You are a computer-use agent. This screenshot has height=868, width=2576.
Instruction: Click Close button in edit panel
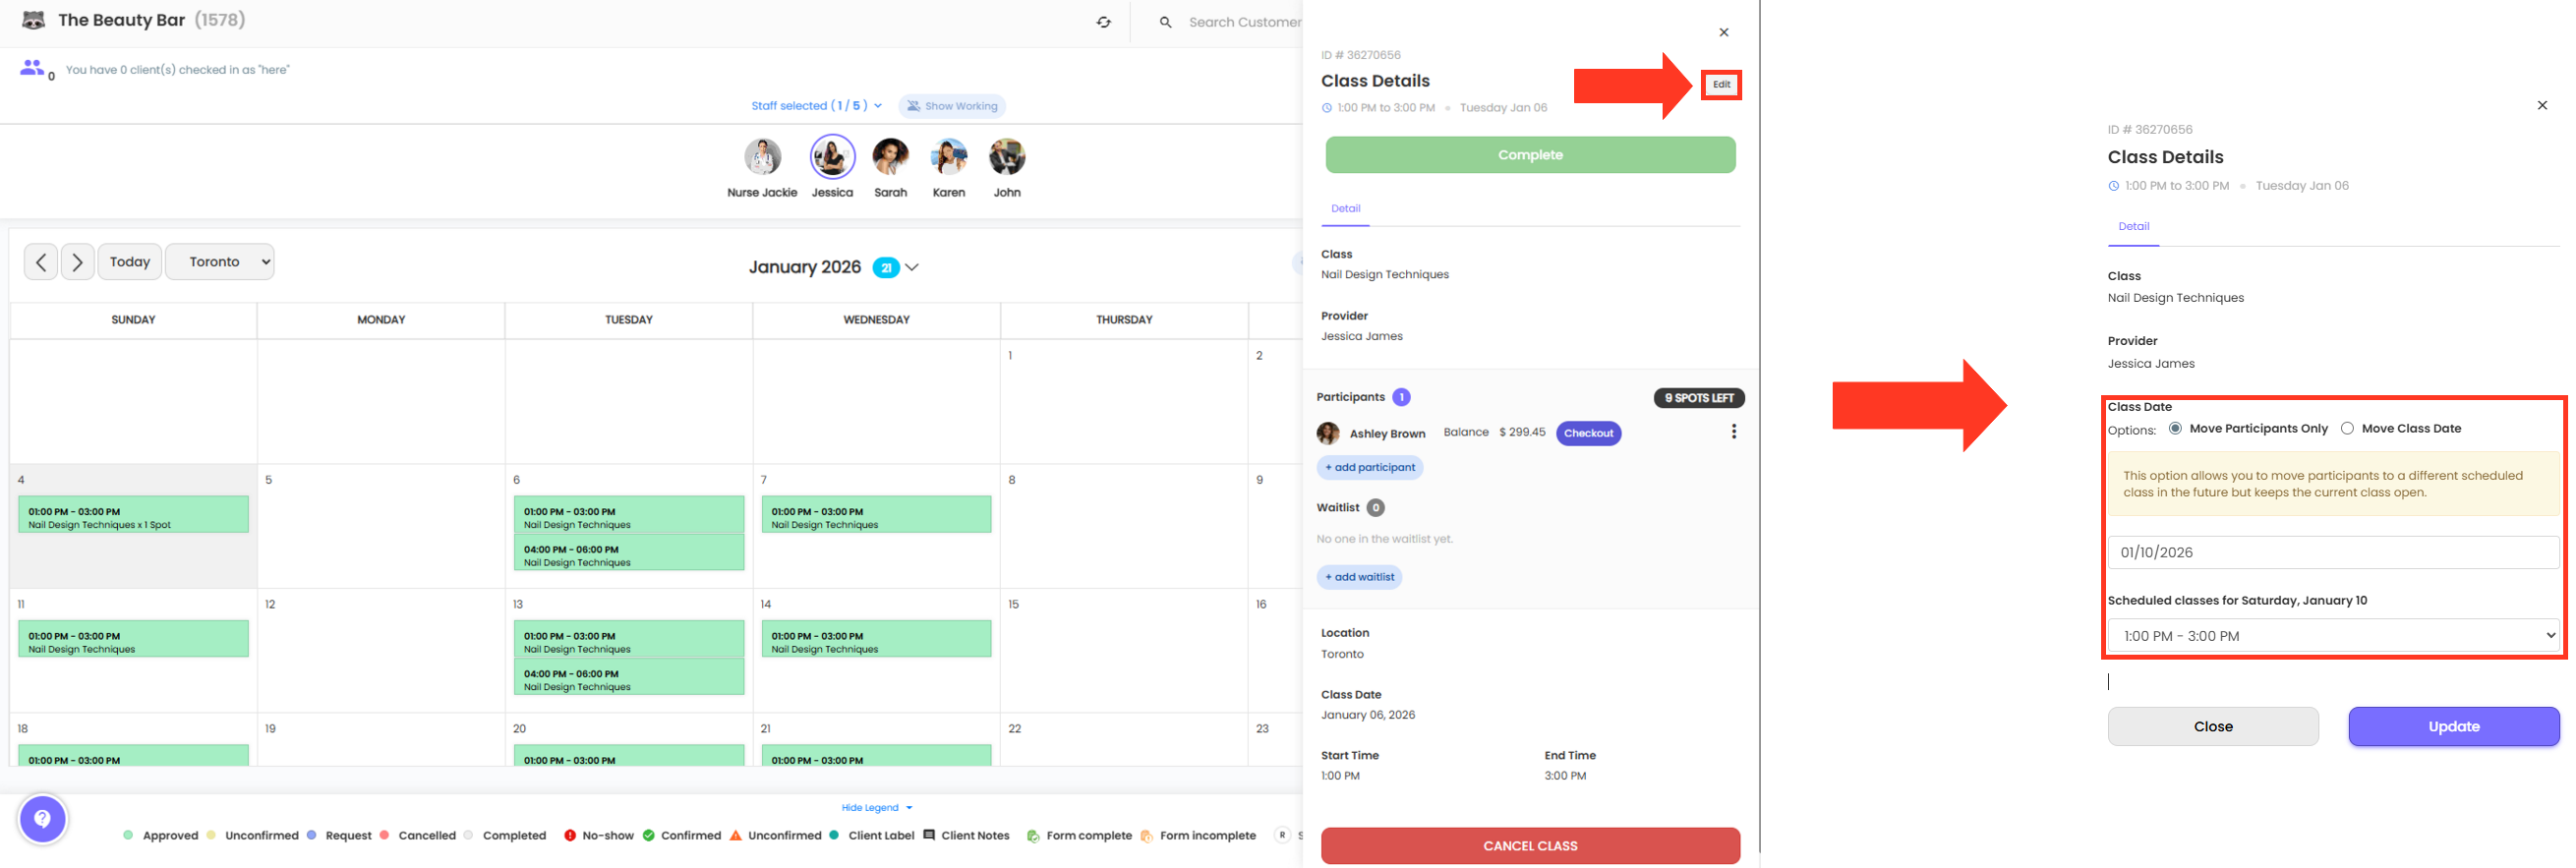click(x=2213, y=727)
